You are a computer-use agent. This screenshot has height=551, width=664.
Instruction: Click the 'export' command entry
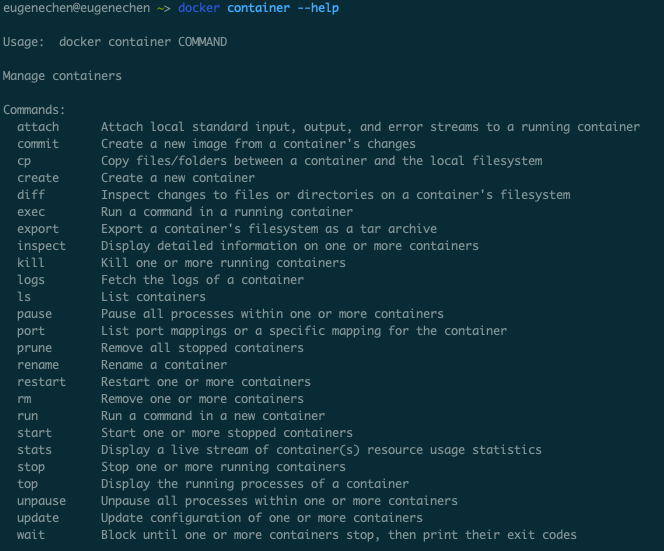click(x=38, y=229)
